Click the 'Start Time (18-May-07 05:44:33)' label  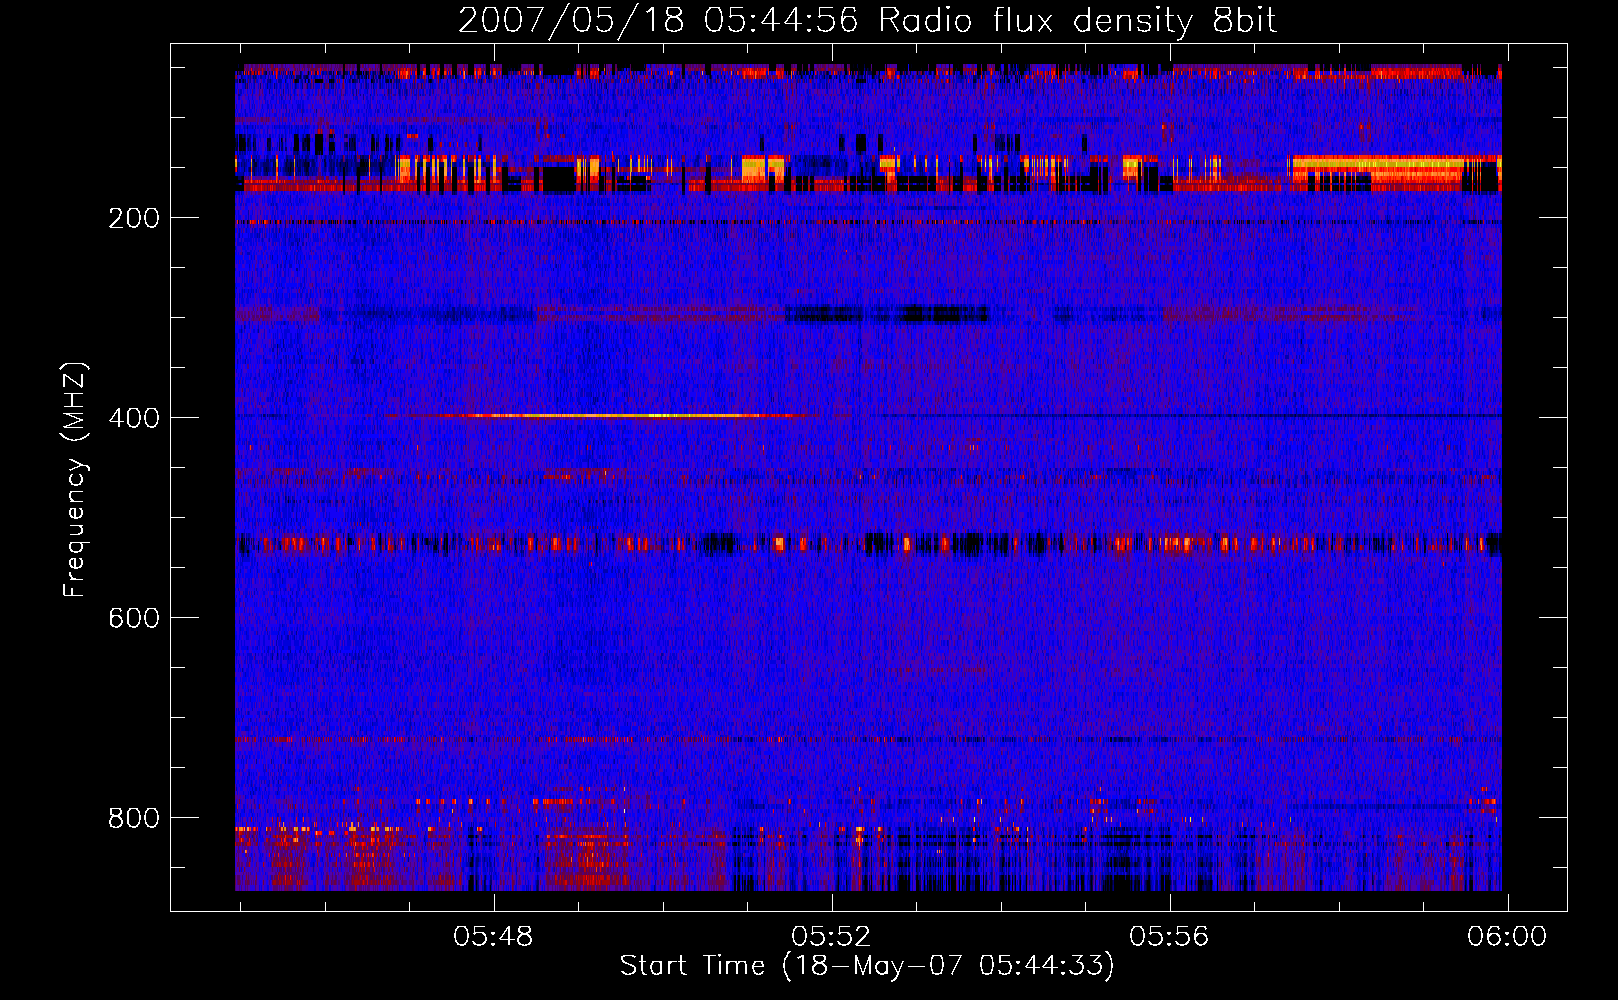click(x=867, y=966)
